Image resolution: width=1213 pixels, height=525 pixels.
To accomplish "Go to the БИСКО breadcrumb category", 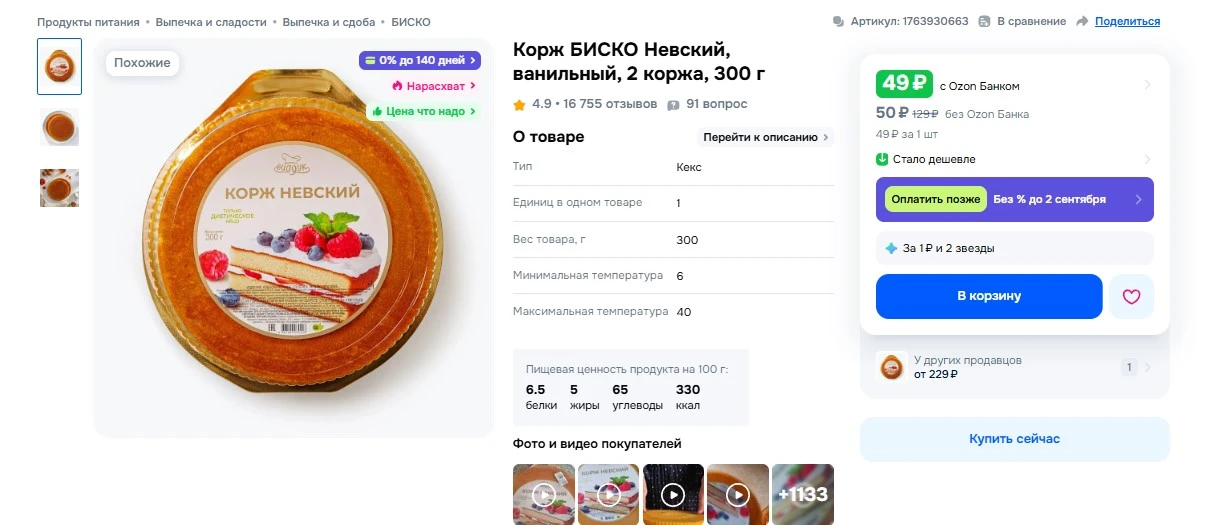I will tap(411, 21).
